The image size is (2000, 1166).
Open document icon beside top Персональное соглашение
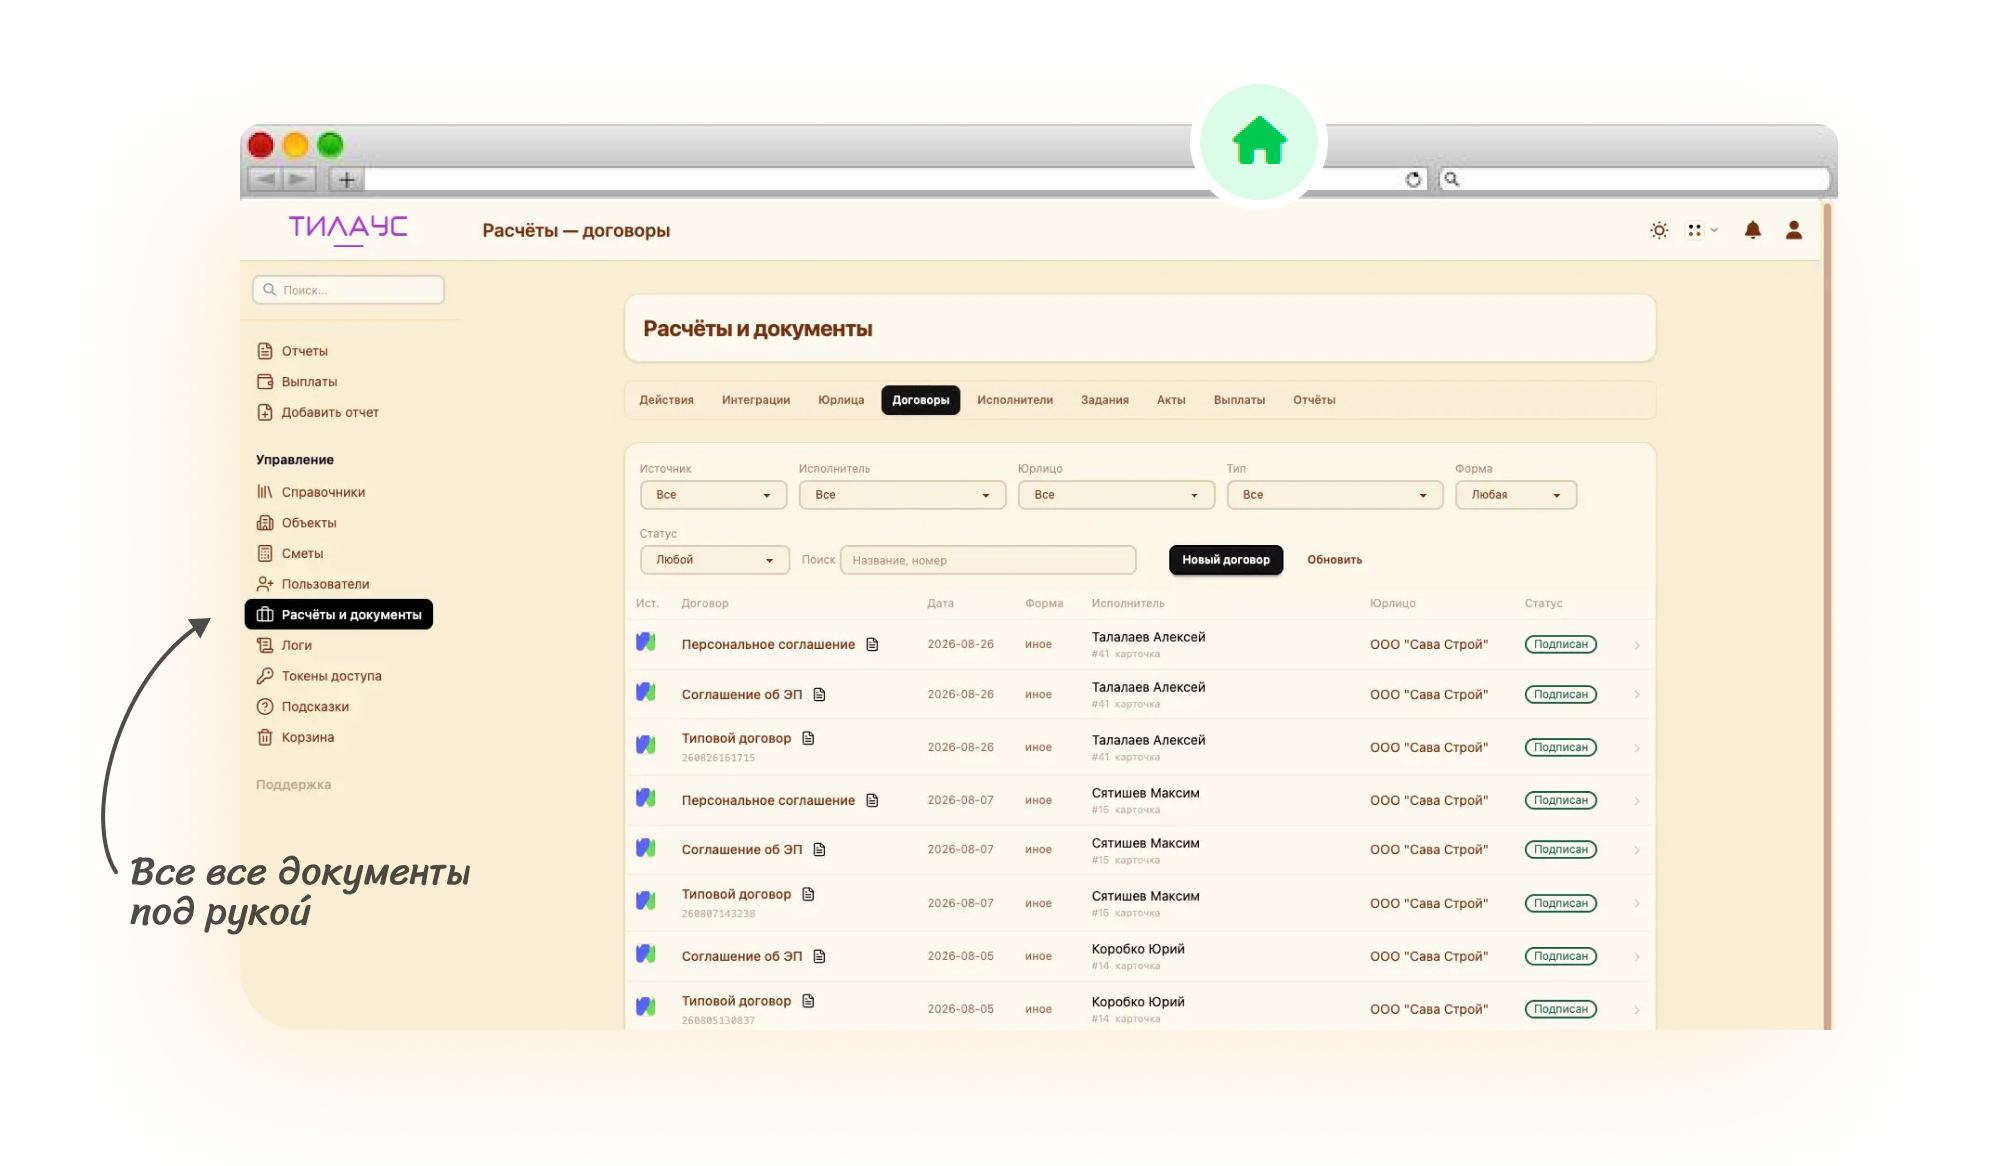click(x=872, y=644)
